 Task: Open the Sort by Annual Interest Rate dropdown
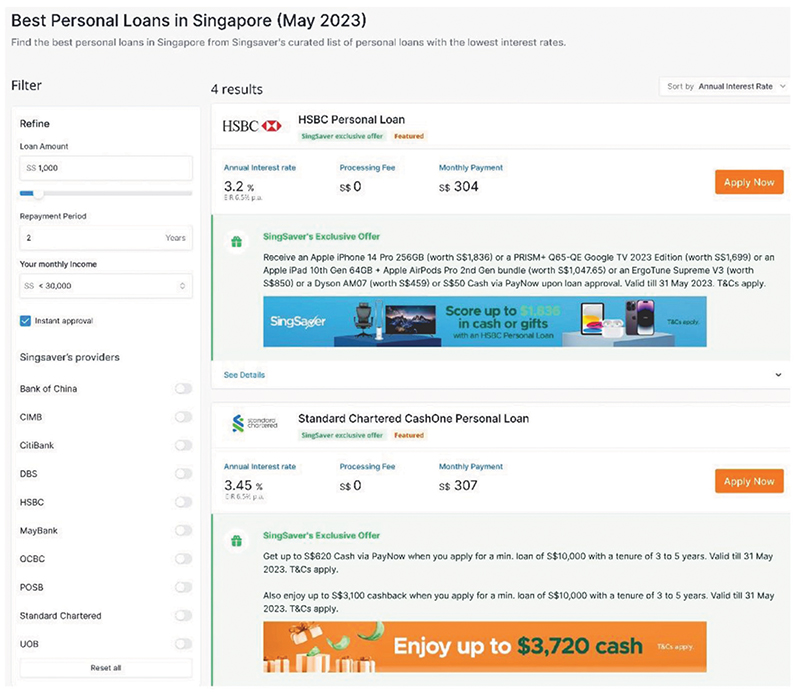(725, 87)
